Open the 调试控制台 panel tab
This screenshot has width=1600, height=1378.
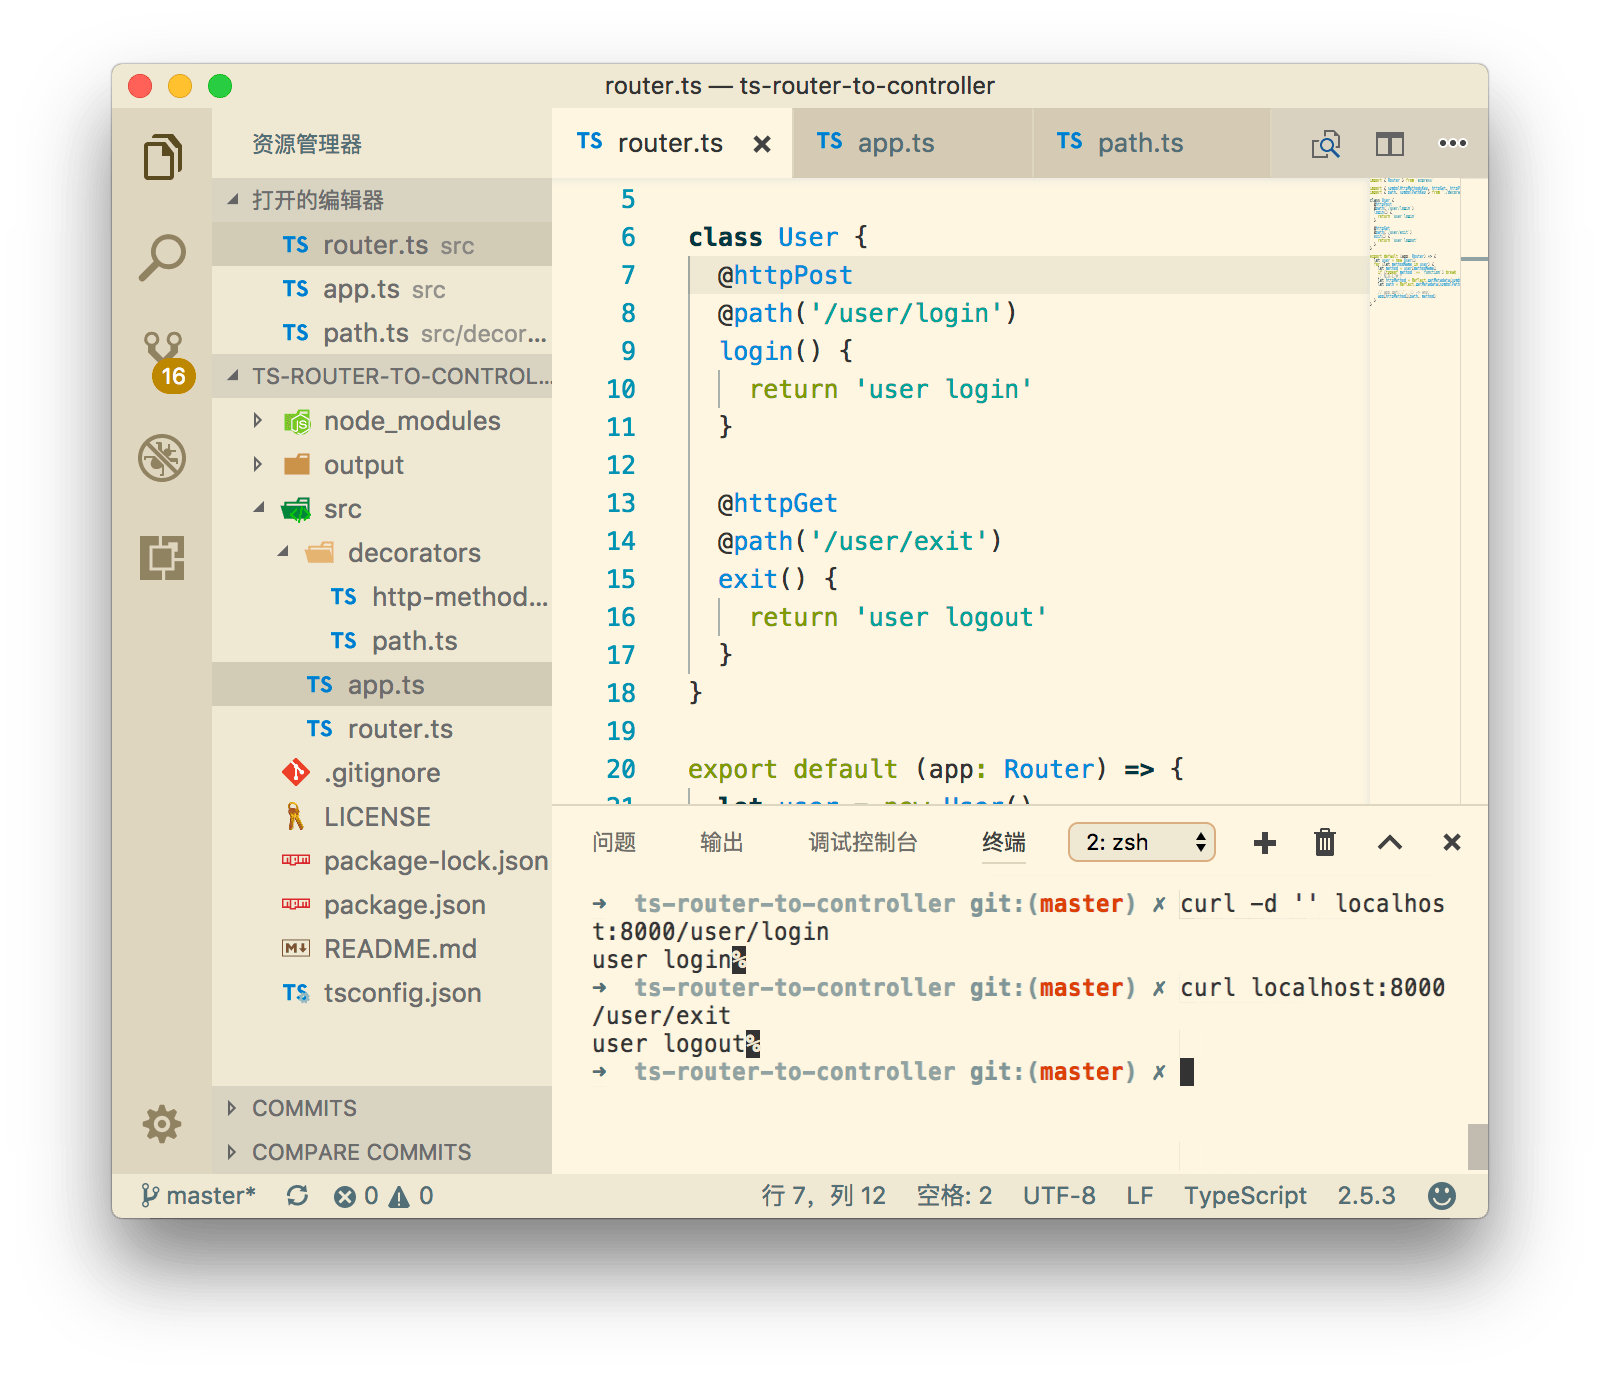click(863, 843)
